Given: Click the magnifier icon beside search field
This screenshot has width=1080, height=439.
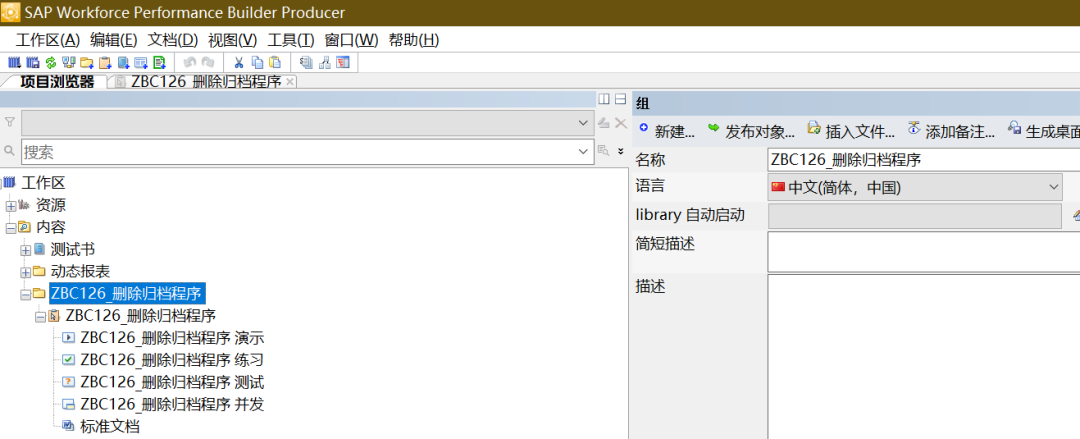Looking at the screenshot, I should [x=10, y=150].
